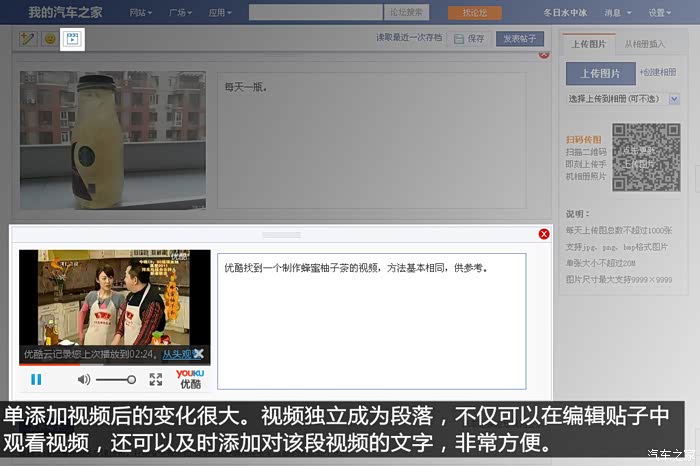Click the 发表帖子 button
This screenshot has width=700, height=466.
click(x=519, y=39)
